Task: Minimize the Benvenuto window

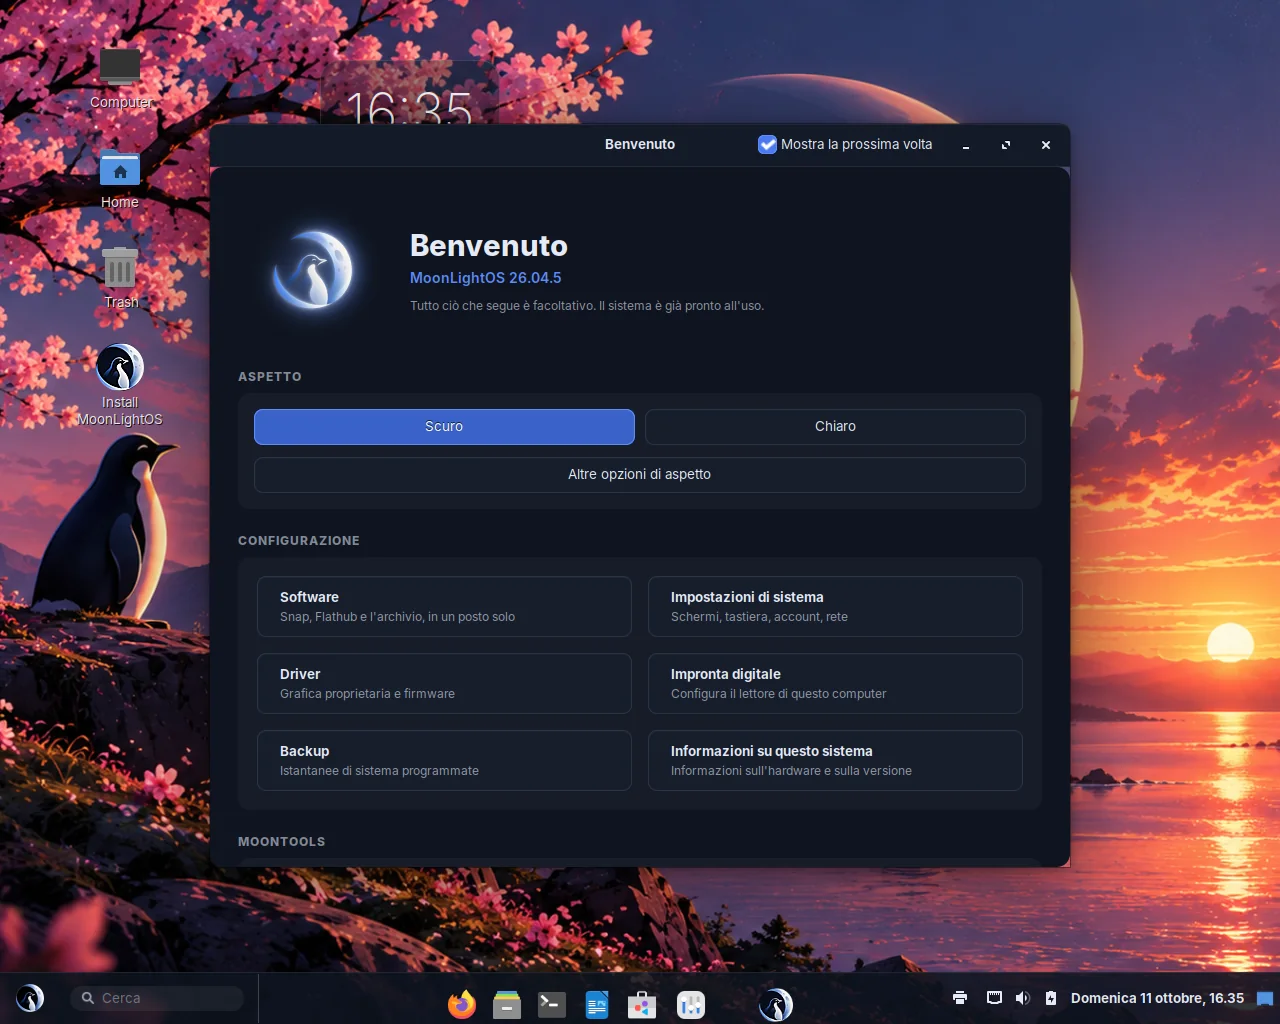Action: click(x=965, y=145)
